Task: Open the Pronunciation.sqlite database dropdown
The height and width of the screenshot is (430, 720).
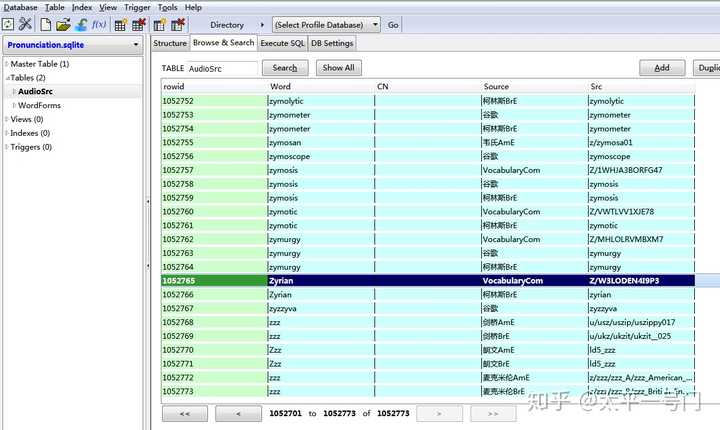Action: coord(73,45)
